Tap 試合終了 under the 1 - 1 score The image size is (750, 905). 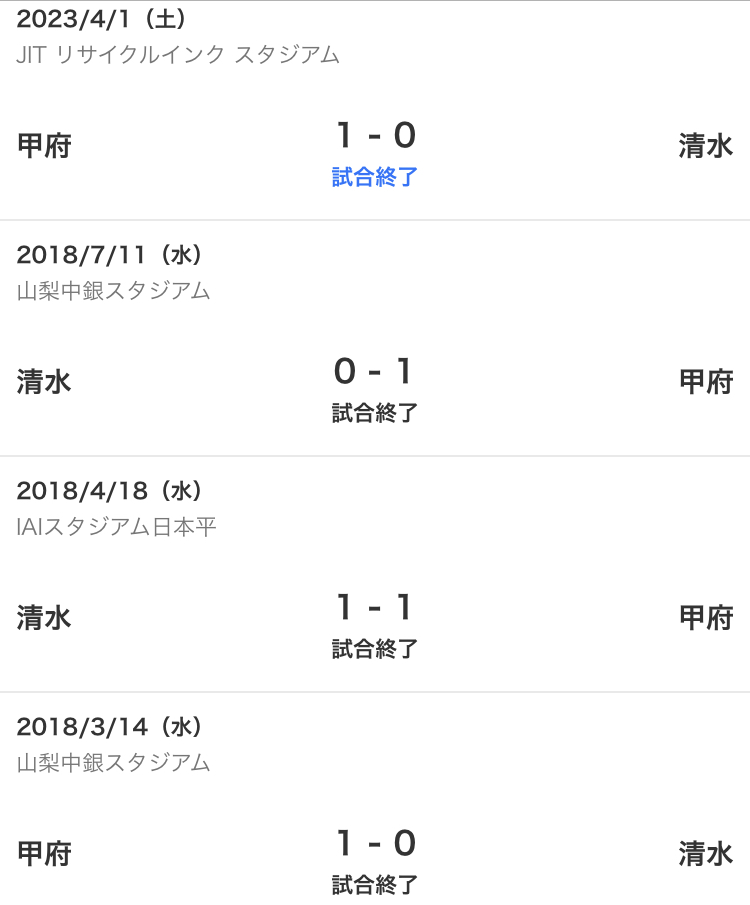375,649
